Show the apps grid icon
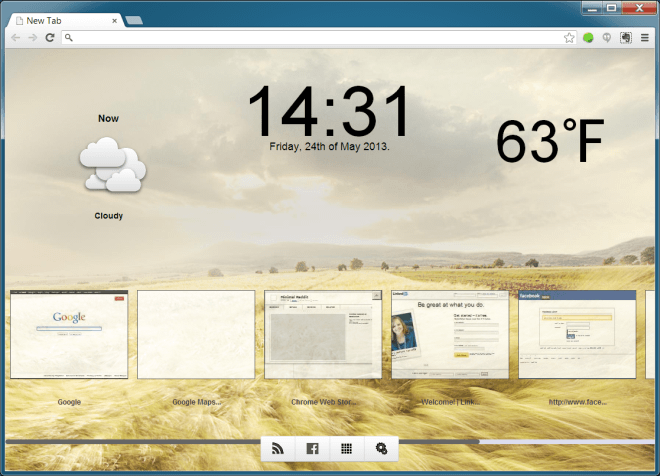Image resolution: width=660 pixels, height=476 pixels. (x=346, y=449)
